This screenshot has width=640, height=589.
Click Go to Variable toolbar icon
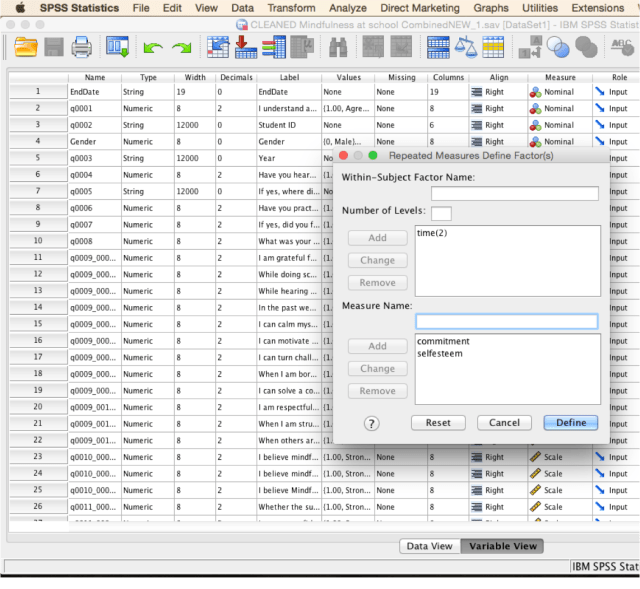(x=246, y=47)
